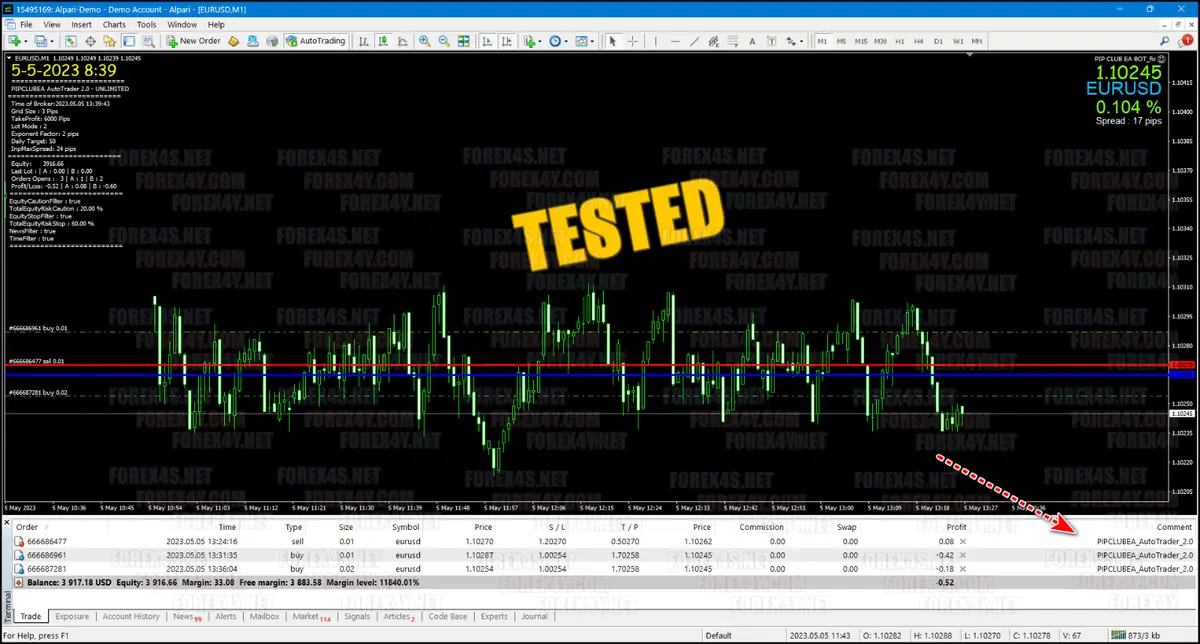The width and height of the screenshot is (1200, 644).
Task: Zoom in on the chart
Action: (x=425, y=41)
